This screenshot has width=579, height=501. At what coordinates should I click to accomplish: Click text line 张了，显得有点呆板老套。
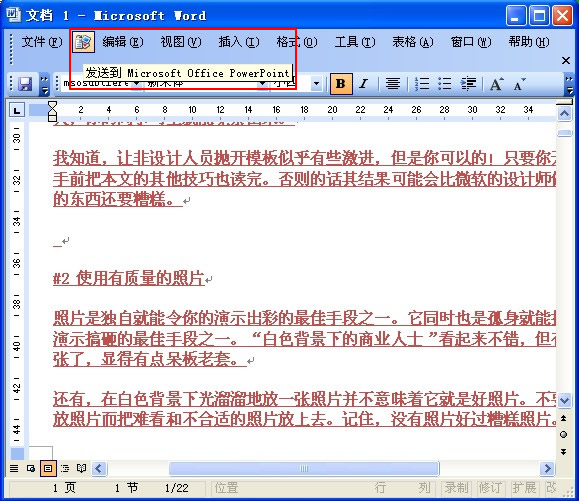click(x=150, y=359)
